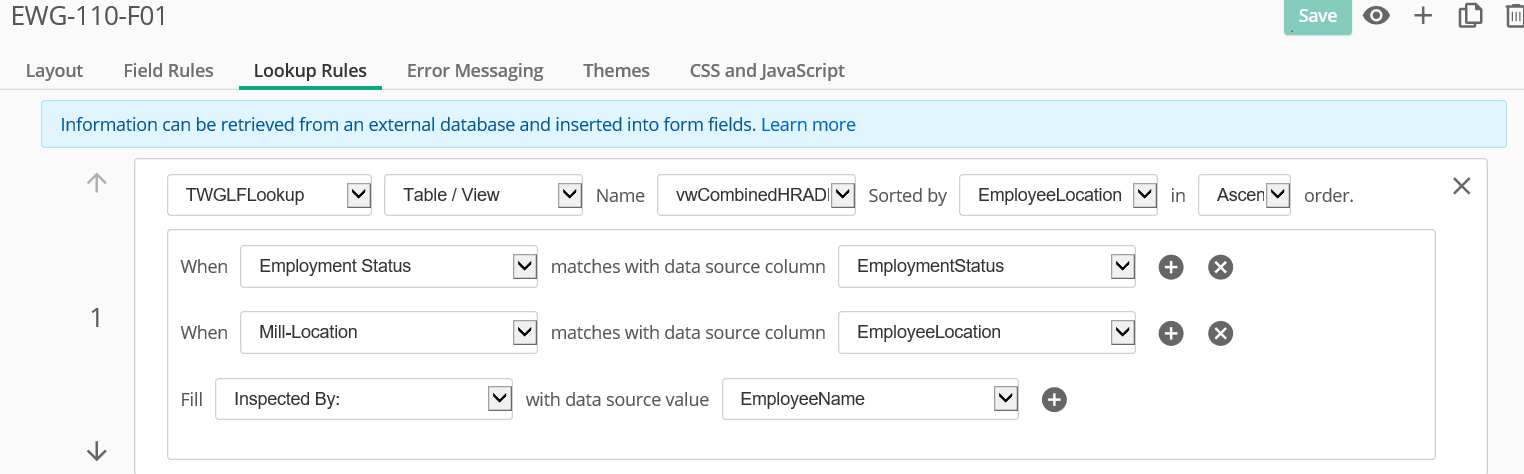Click the plus icon beside preview

point(1423,16)
